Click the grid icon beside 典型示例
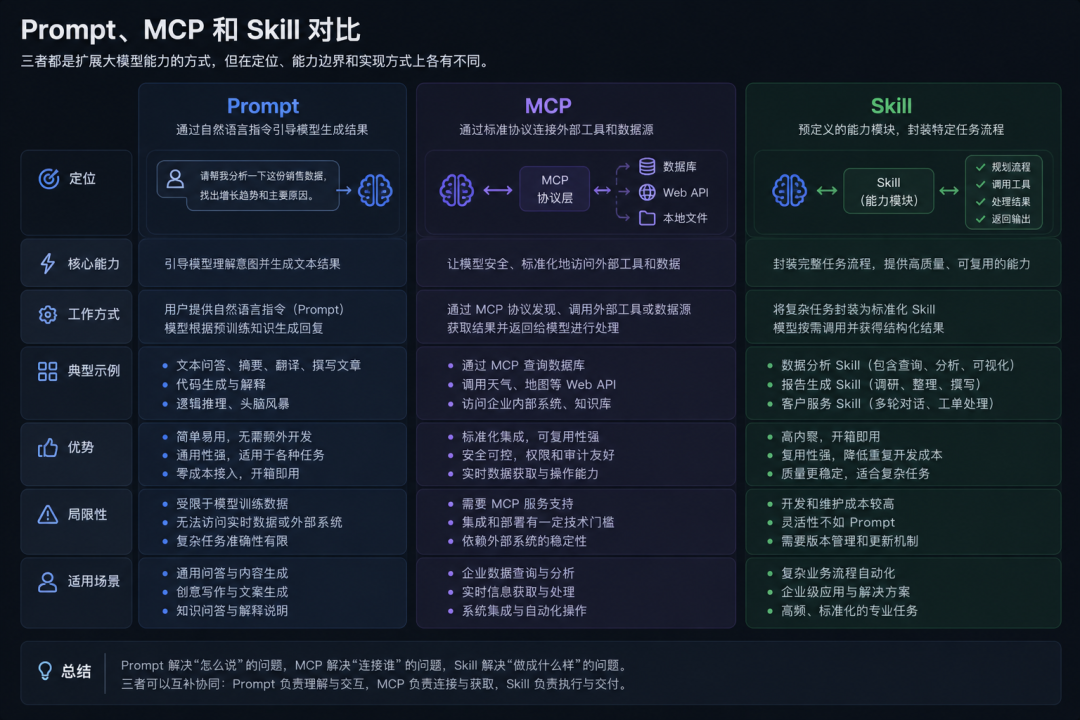The image size is (1080, 720). pyautogui.click(x=48, y=371)
